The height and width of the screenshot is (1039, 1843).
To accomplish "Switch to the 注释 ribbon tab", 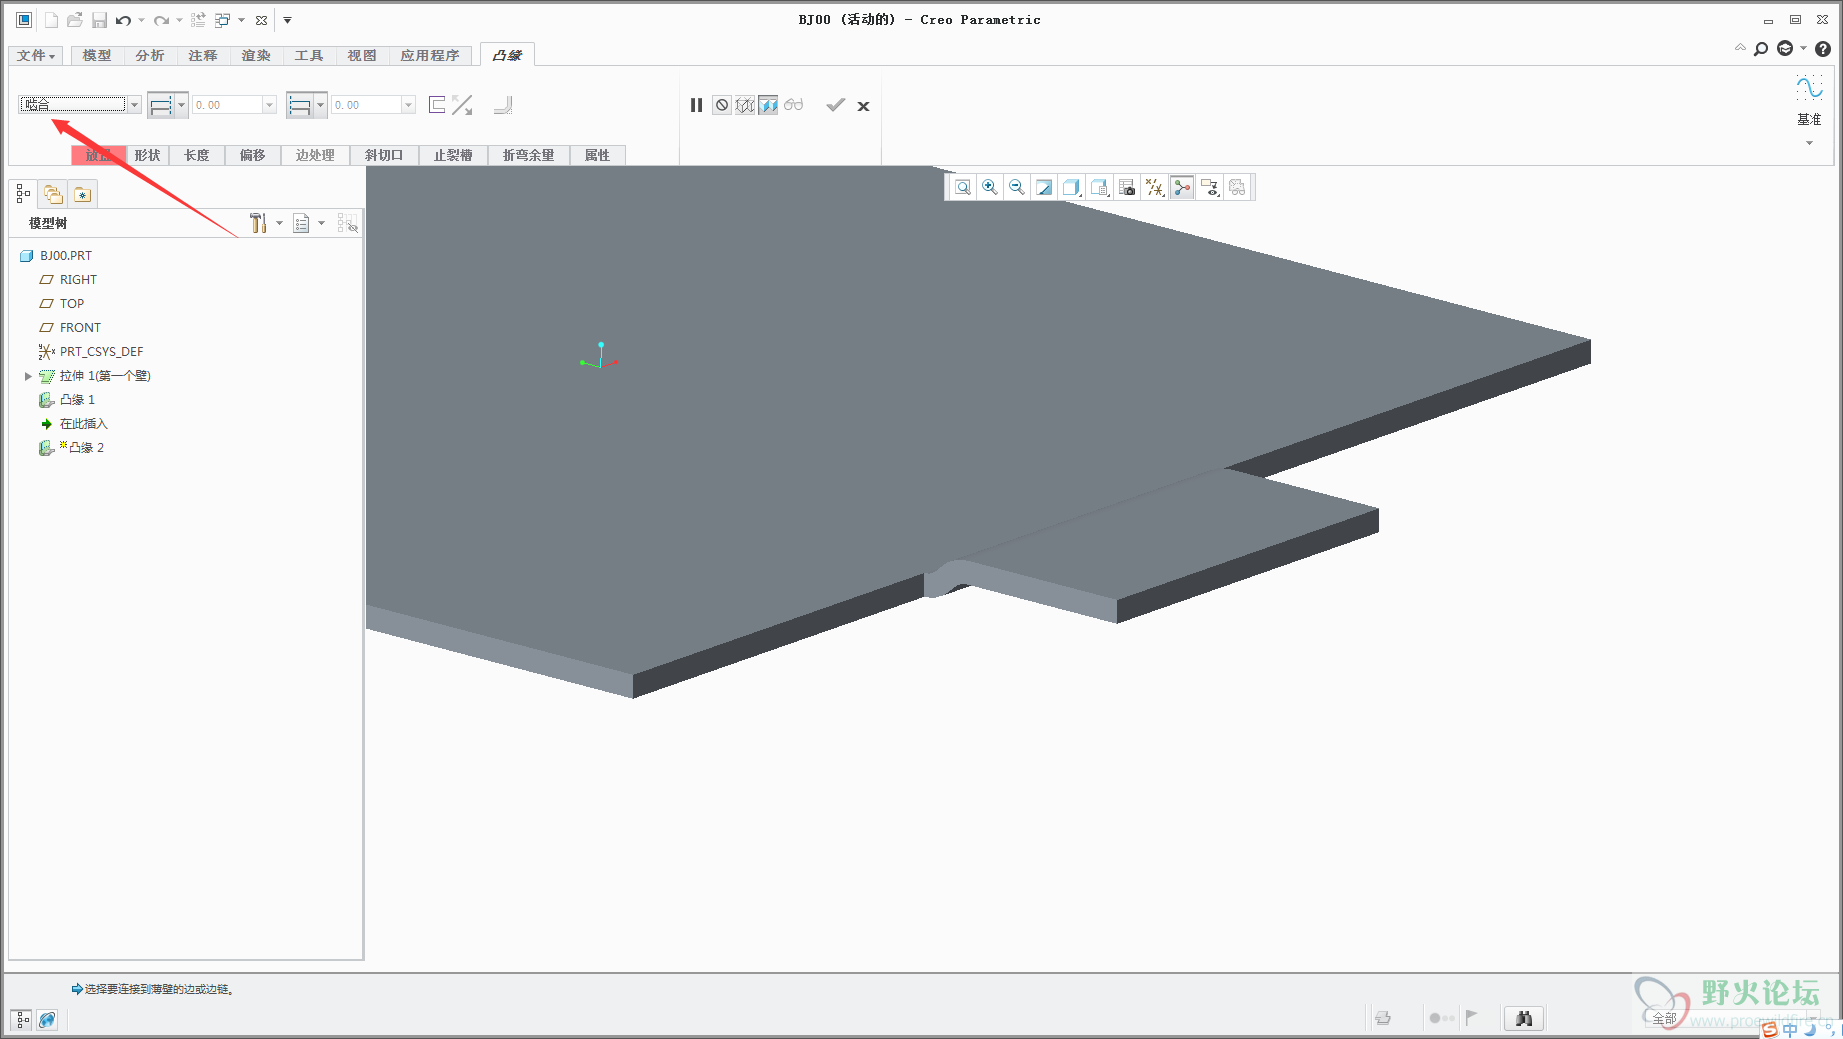I will (203, 56).
